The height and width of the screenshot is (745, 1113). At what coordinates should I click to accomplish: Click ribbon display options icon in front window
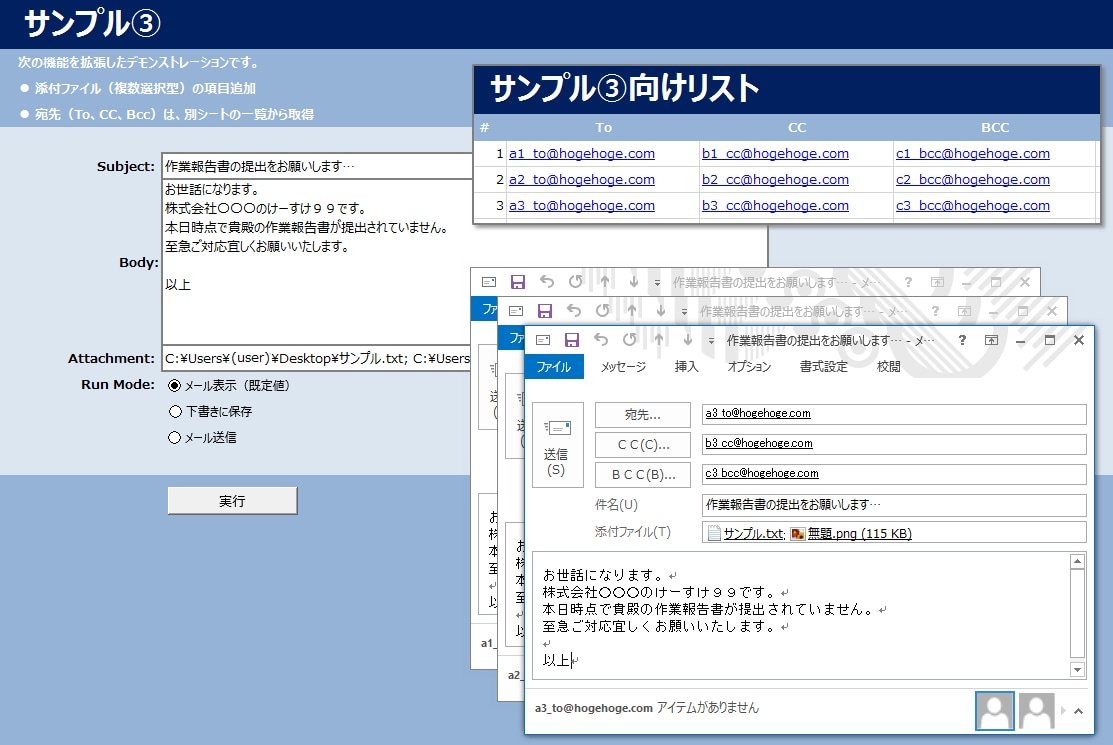[991, 340]
